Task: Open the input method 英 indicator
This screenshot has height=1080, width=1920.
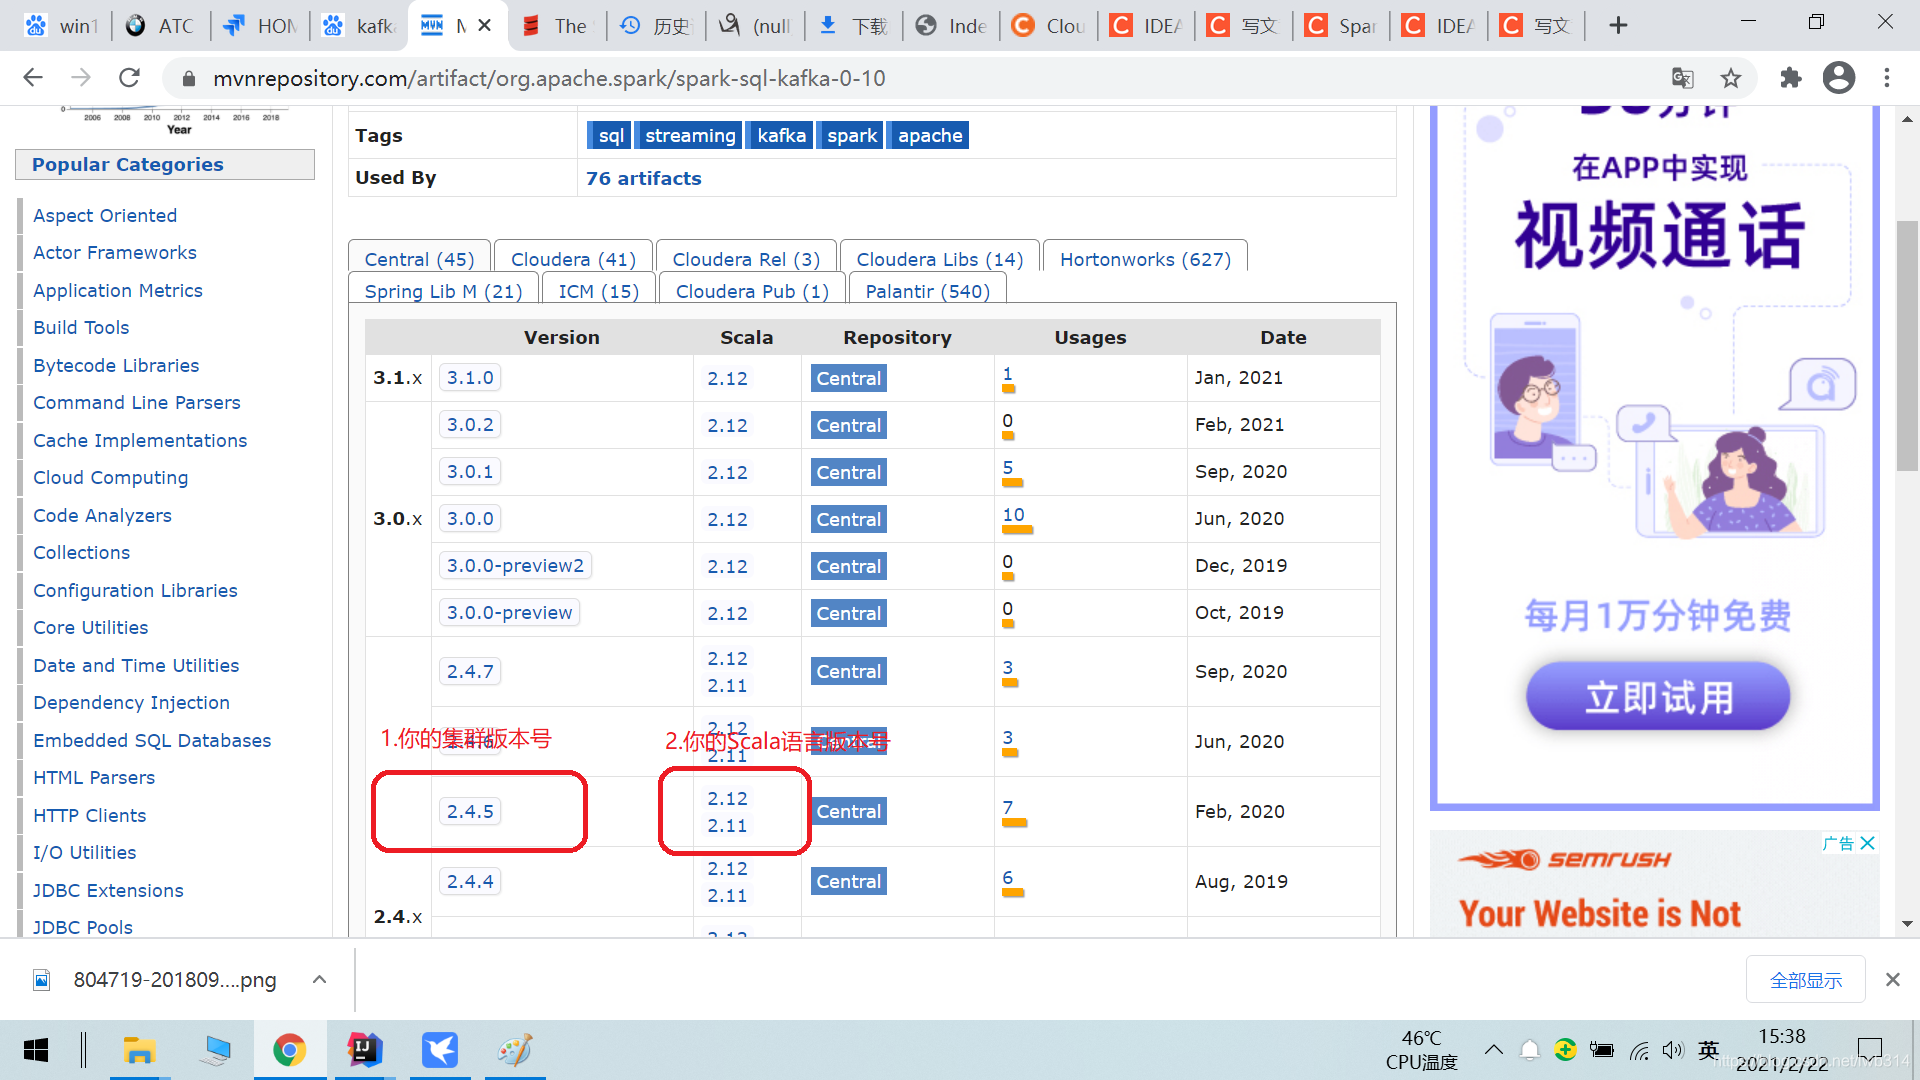Action: (x=1709, y=1050)
